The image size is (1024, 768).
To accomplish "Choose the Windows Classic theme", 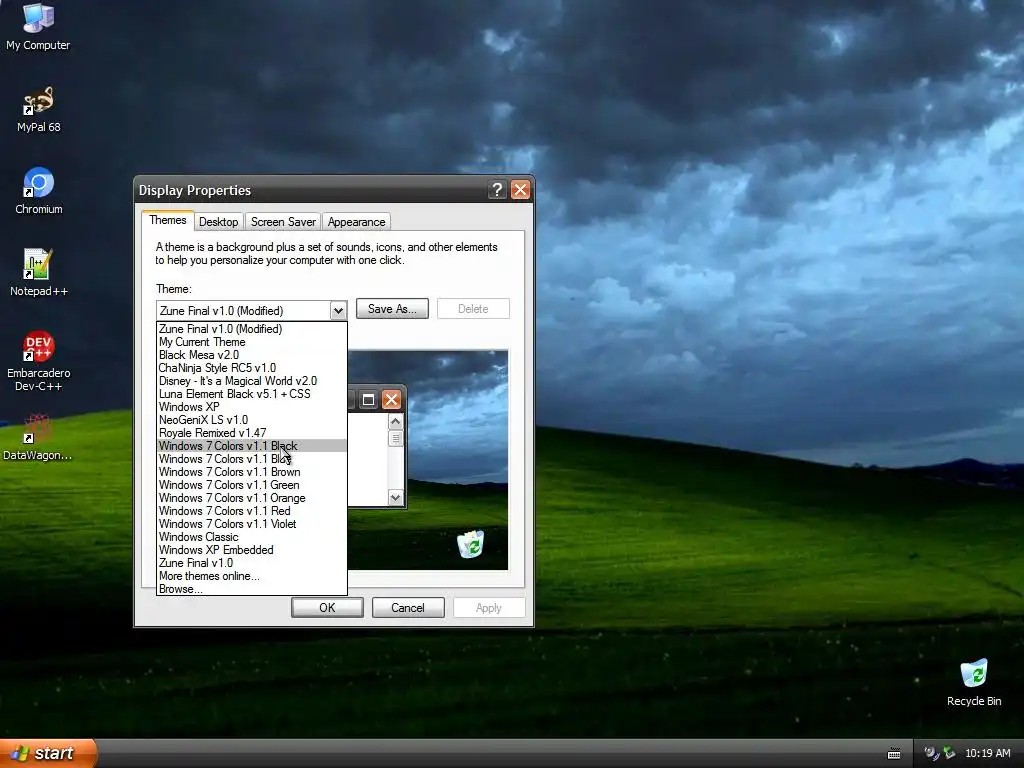I will [x=251, y=537].
